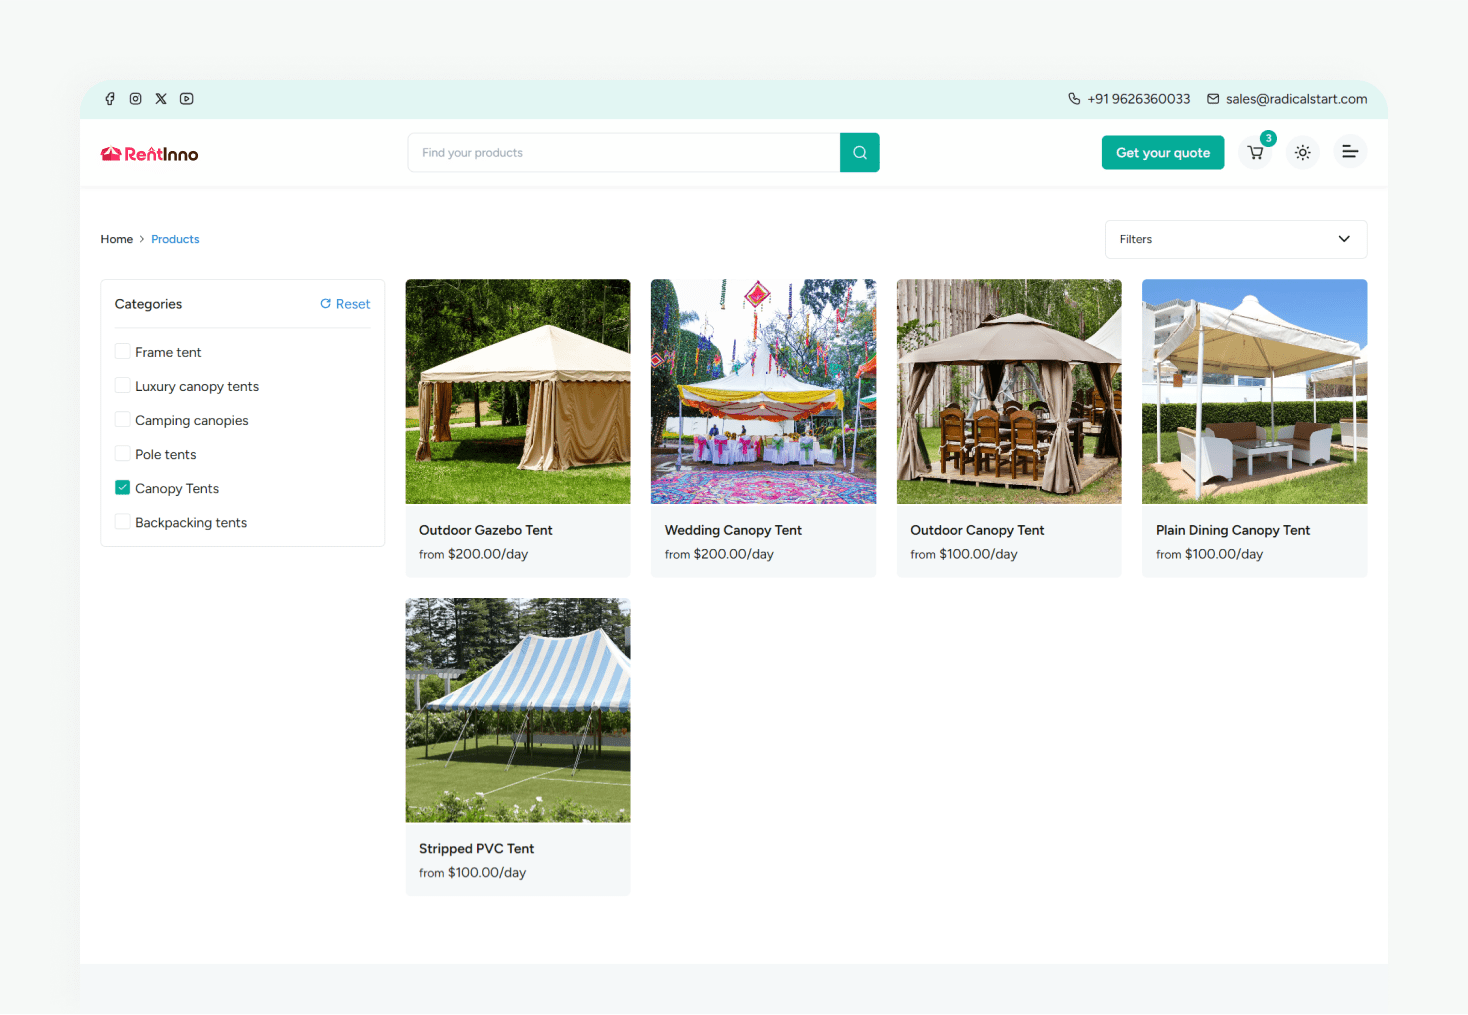Viewport: 1468px width, 1015px height.
Task: Open the hamburger menu icon
Action: tap(1350, 152)
